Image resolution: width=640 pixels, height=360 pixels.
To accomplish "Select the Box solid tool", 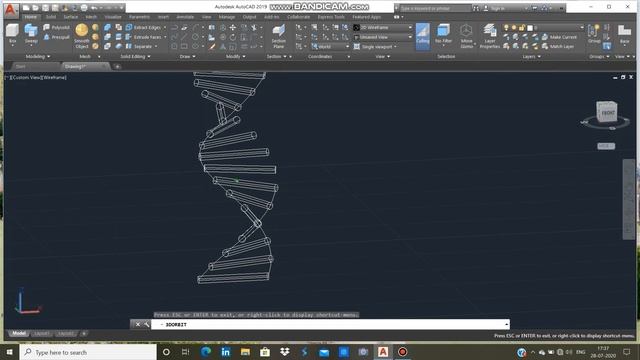I will [12, 34].
